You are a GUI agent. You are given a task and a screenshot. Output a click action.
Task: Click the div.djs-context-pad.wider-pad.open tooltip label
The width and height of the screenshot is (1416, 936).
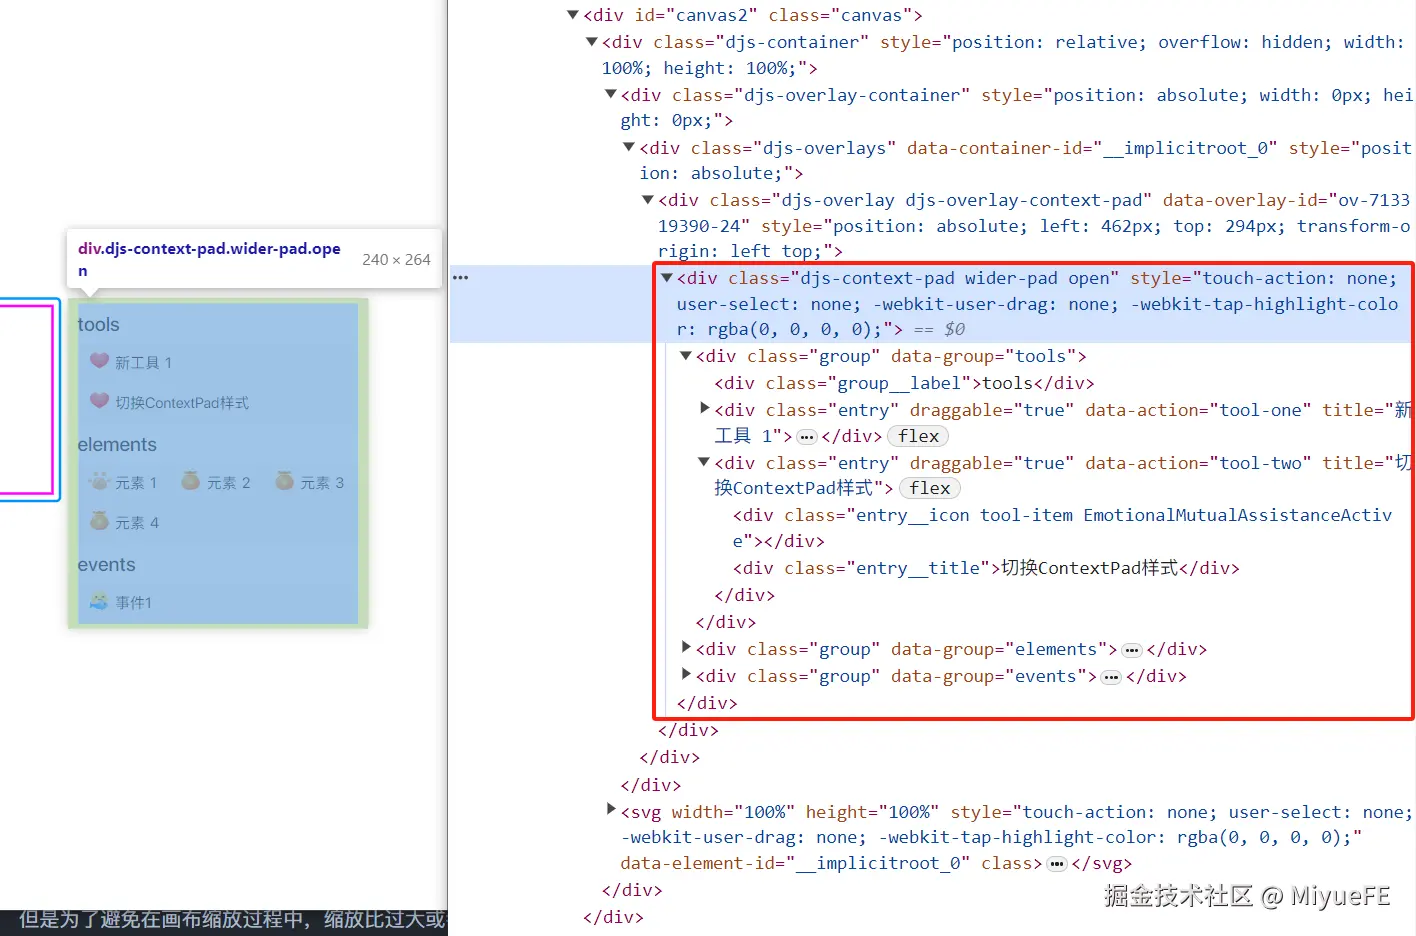tap(209, 259)
